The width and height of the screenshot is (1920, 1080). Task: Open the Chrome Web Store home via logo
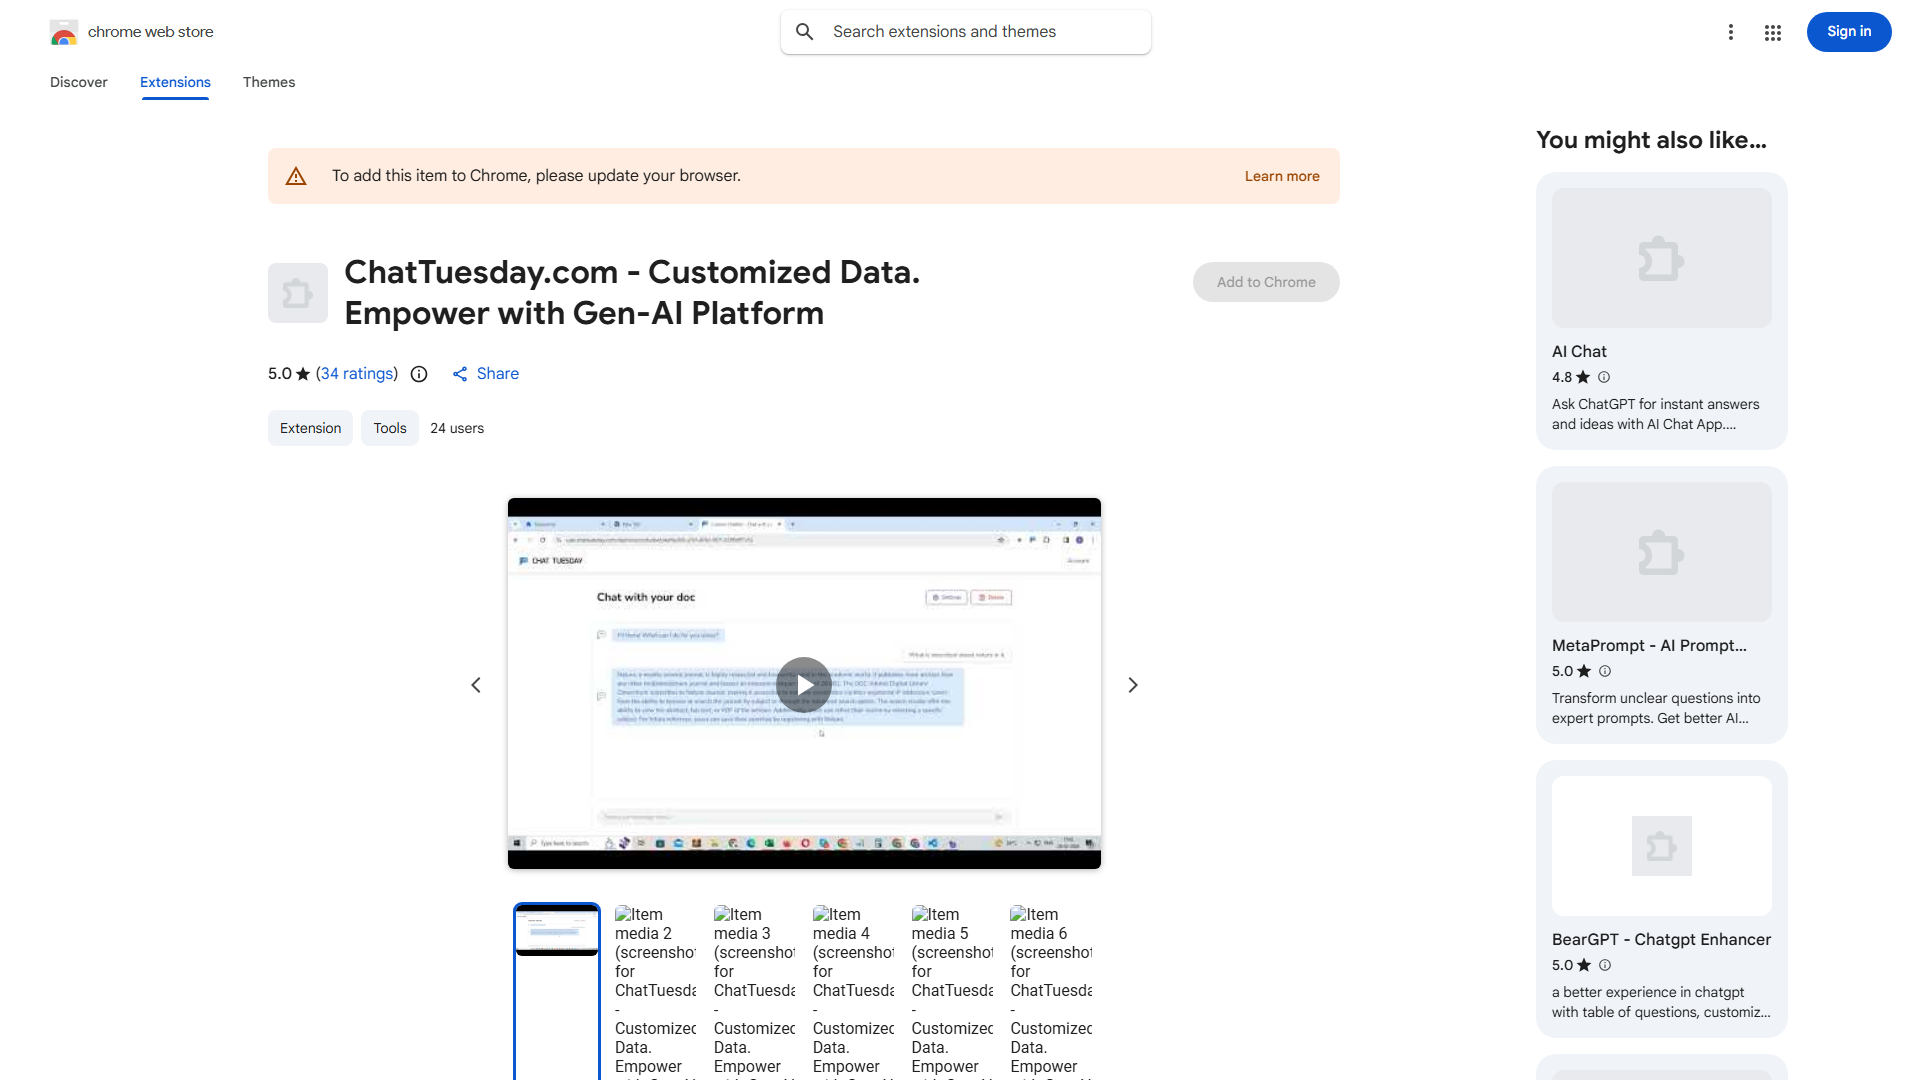[x=64, y=32]
